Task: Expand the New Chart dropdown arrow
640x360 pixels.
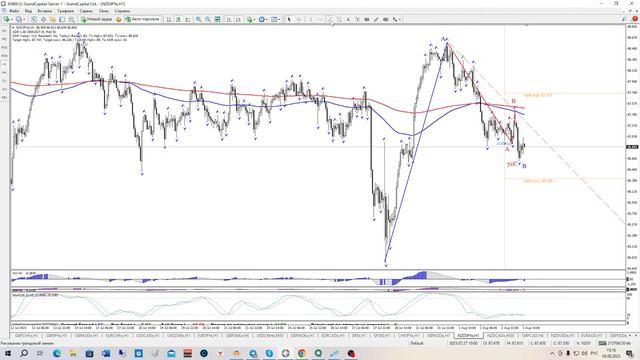Action: (x=11, y=19)
